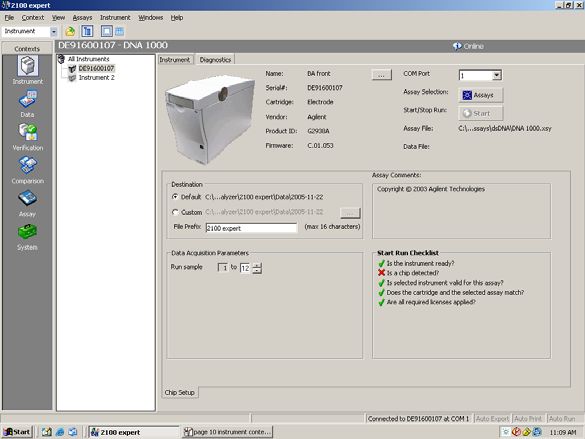Open the Windows Start button
Viewport: 585px width, 439px height.
[17, 432]
